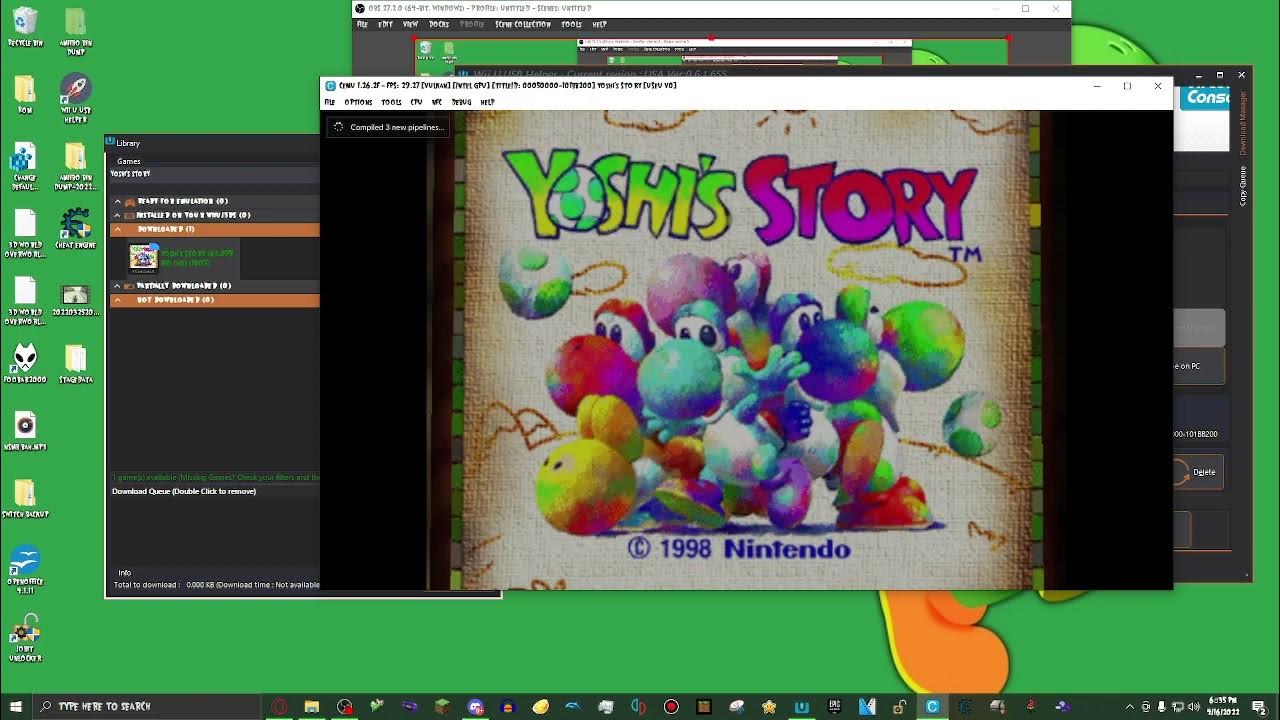Image resolution: width=1280 pixels, height=720 pixels.
Task: Open the OBS Tools menu
Action: tap(571, 24)
